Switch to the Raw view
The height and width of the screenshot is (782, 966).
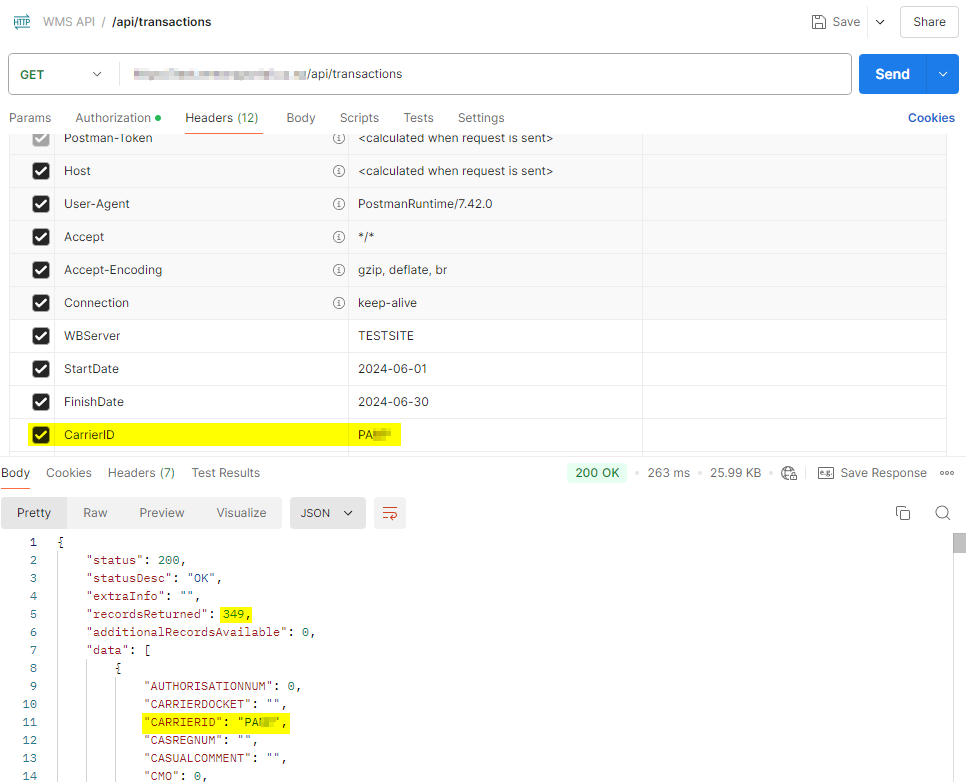pyautogui.click(x=95, y=513)
